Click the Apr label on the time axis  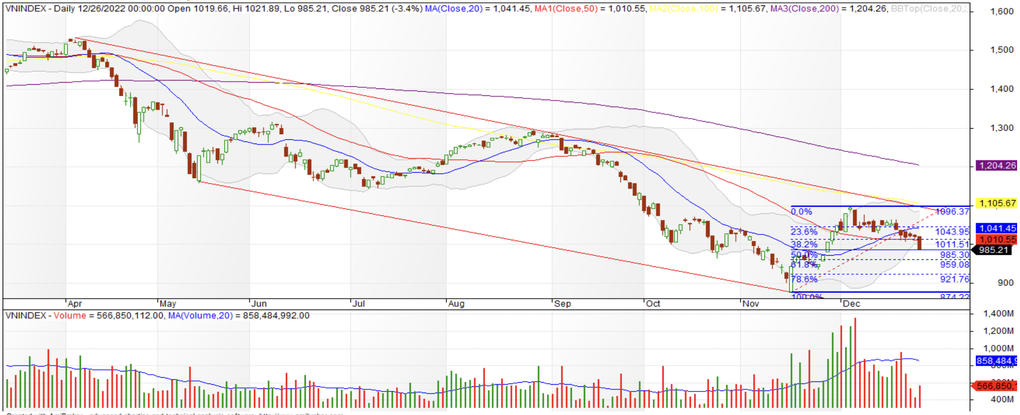click(x=74, y=302)
